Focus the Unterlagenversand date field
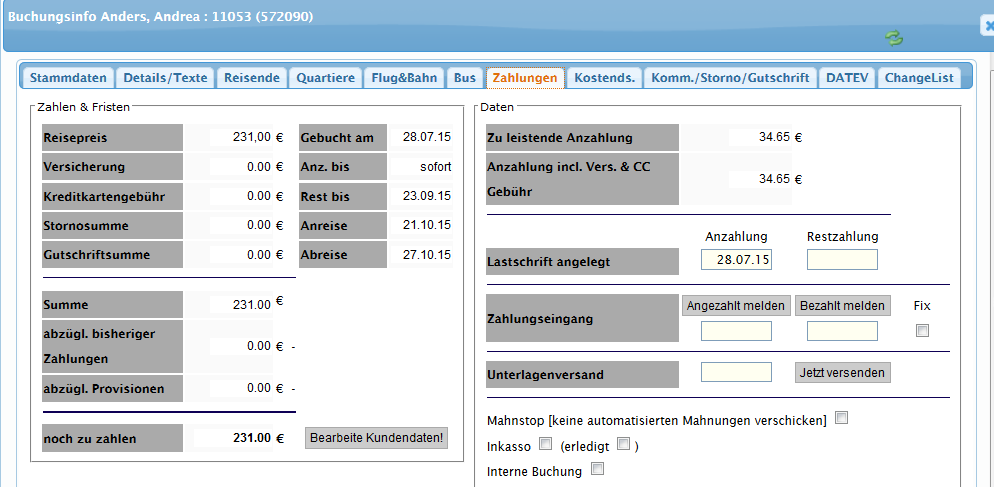Viewport: 994px width, 487px height. 736,372
